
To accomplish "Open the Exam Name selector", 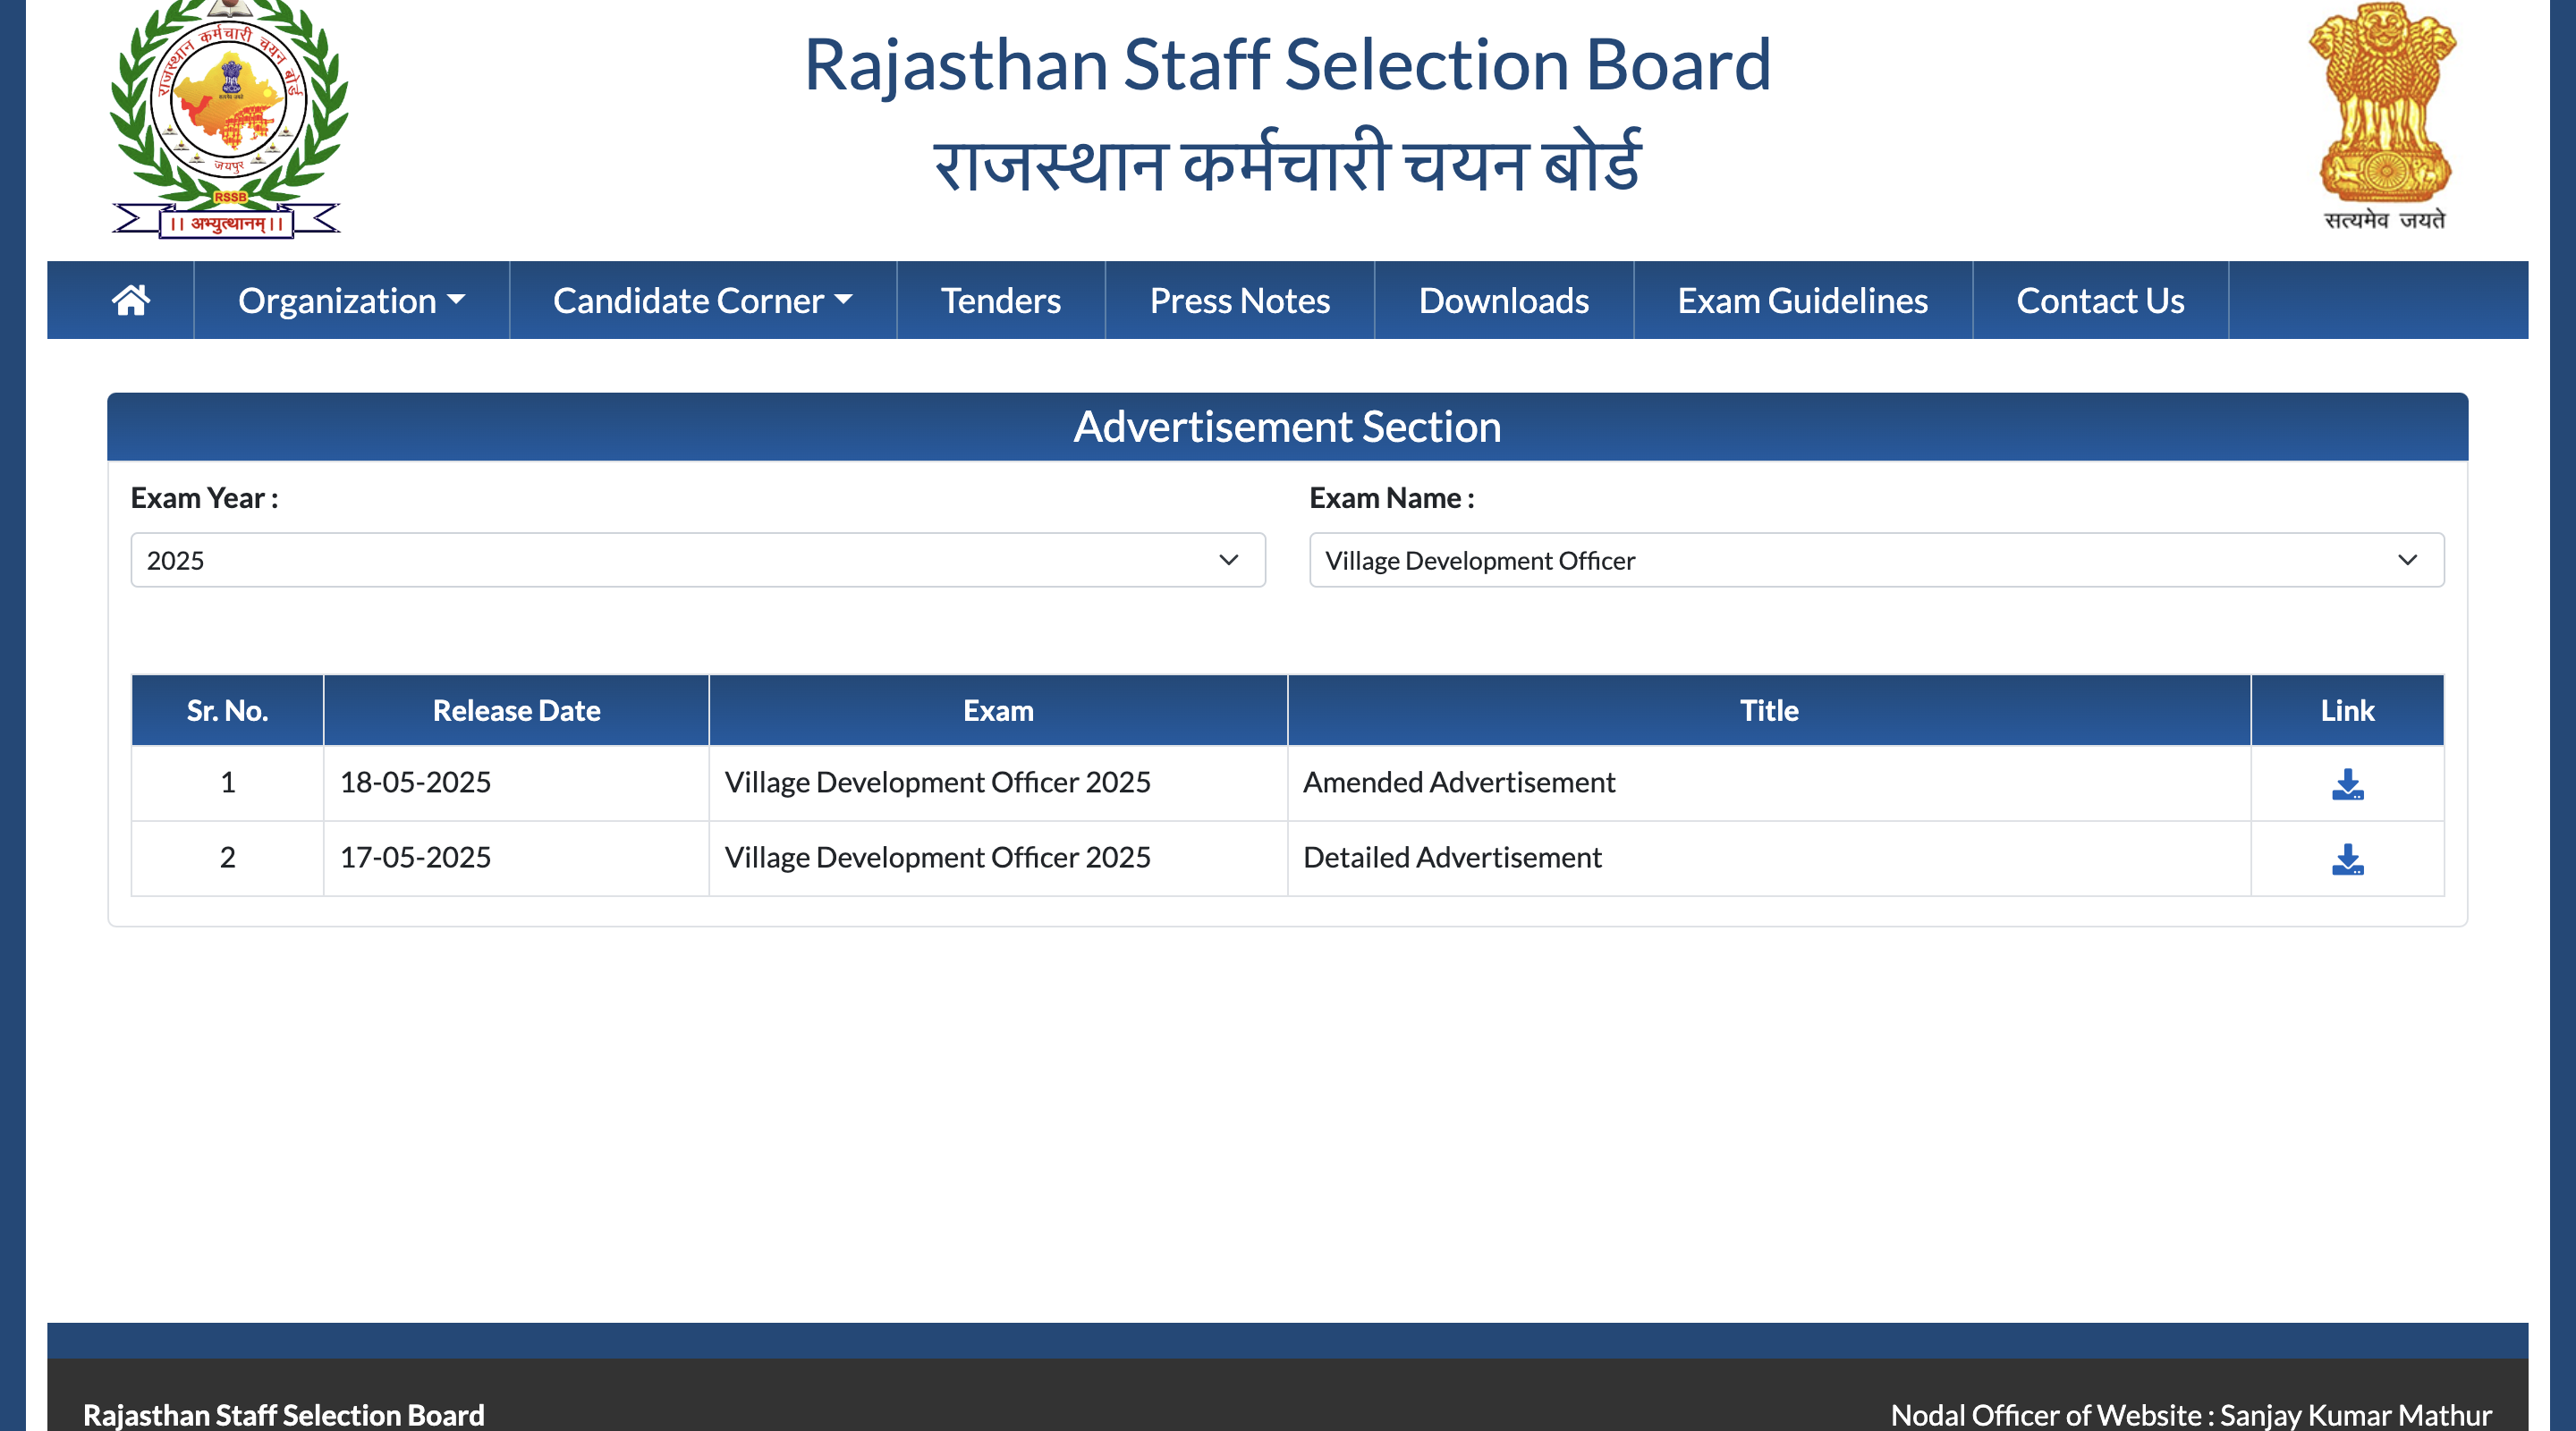I will [x=1876, y=560].
